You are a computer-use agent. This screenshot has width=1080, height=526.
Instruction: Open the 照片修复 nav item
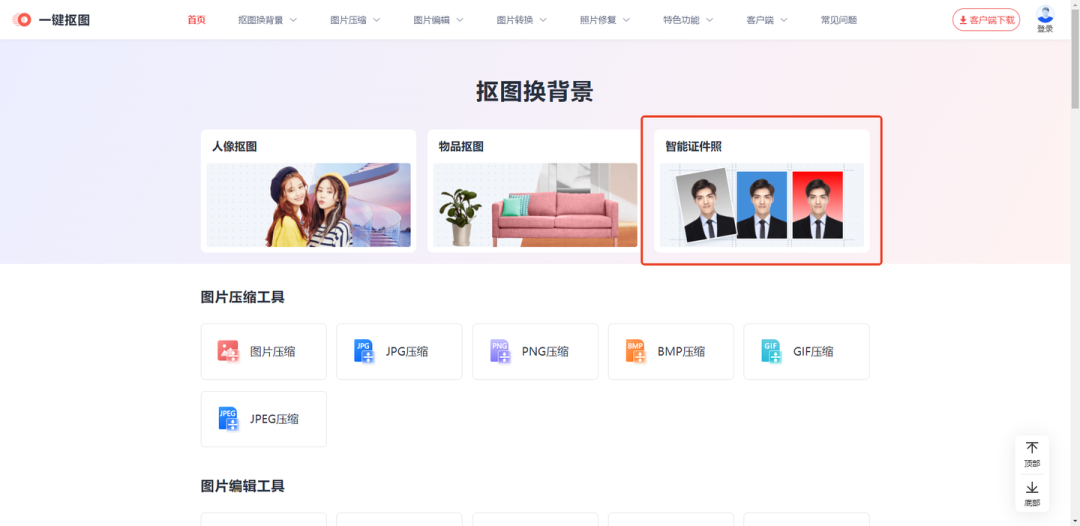click(x=598, y=20)
